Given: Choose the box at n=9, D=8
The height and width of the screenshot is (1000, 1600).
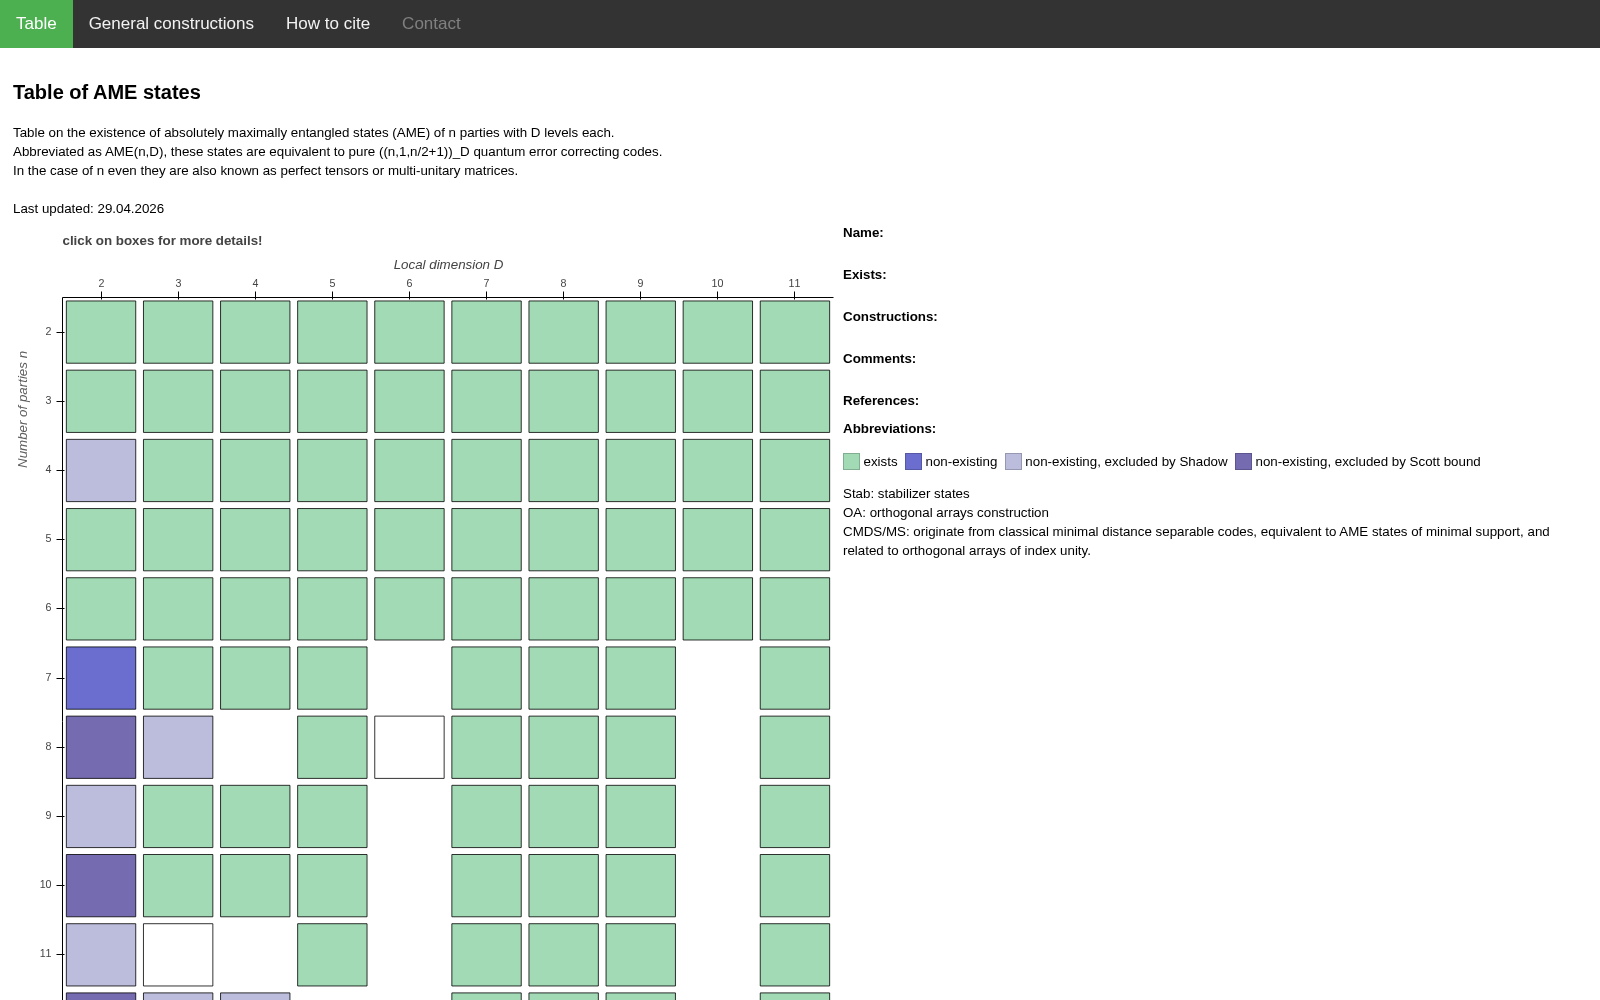Looking at the screenshot, I should point(563,816).
